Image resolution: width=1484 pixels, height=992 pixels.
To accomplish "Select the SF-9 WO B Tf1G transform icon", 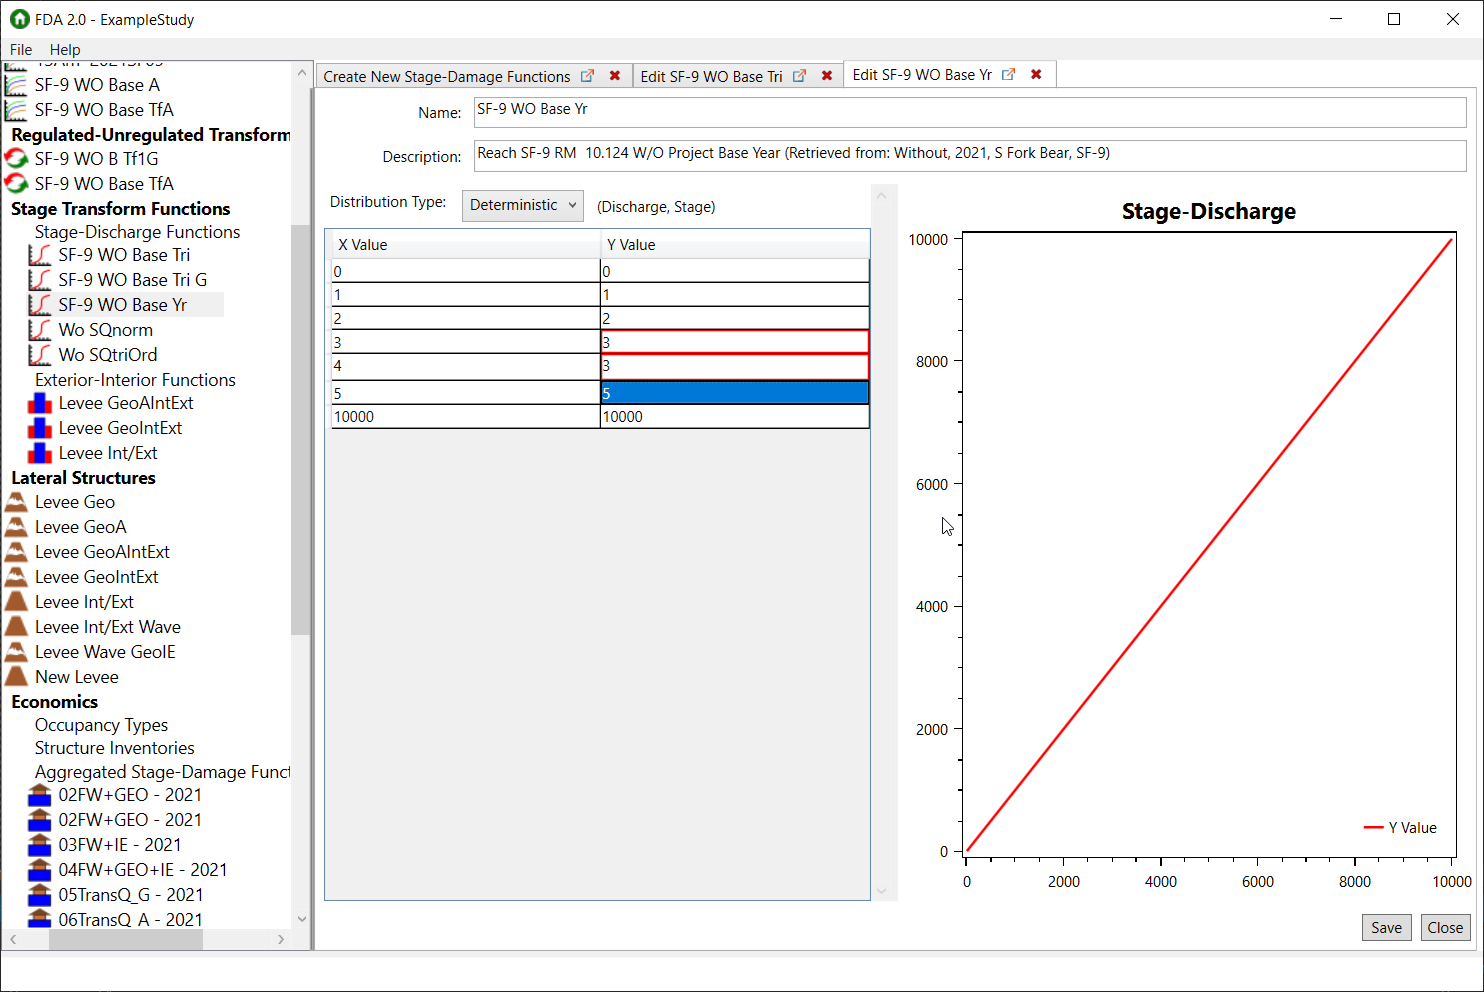I will pyautogui.click(x=18, y=158).
